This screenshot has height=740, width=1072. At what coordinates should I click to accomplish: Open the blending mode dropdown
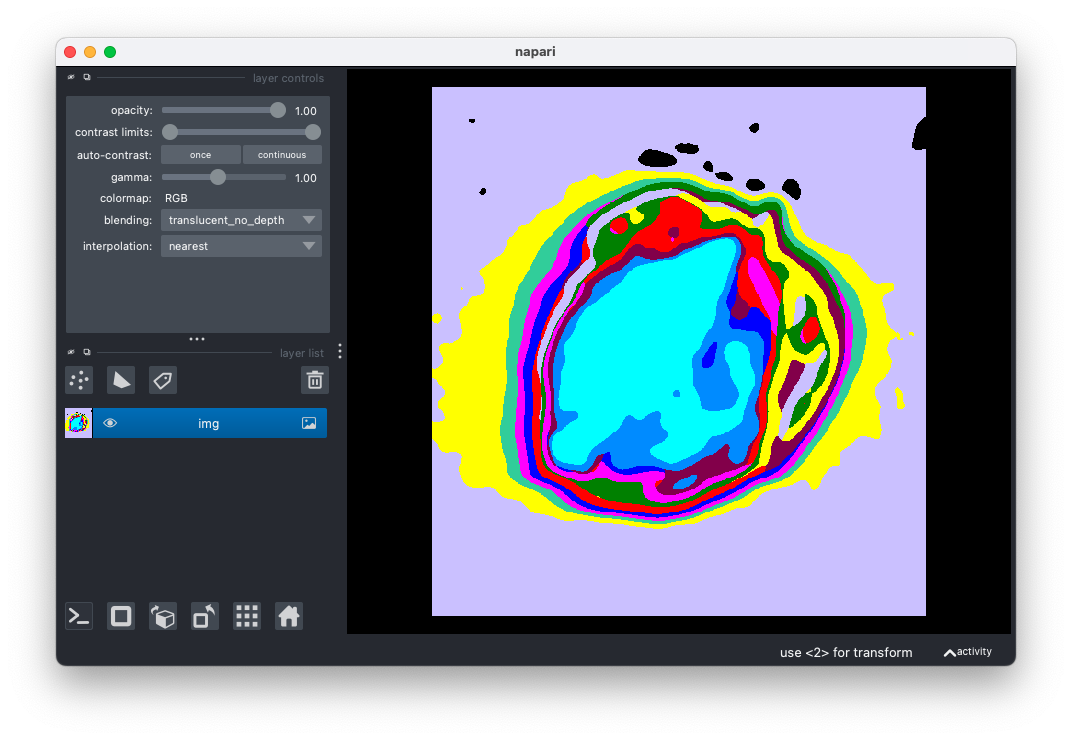click(x=241, y=220)
